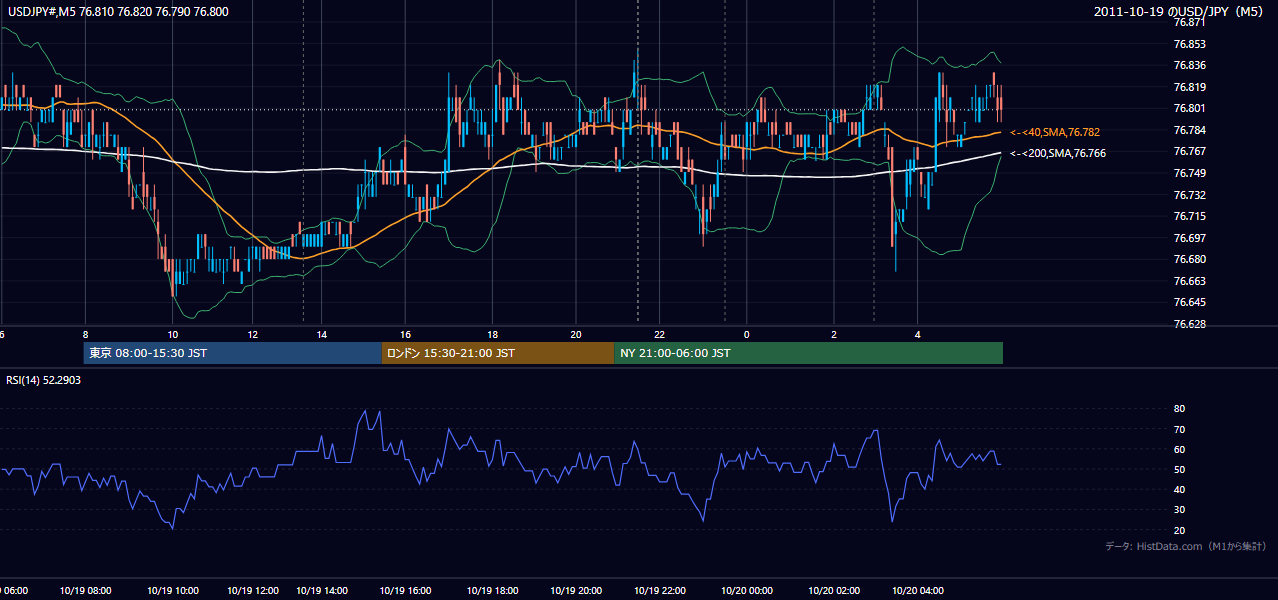Click price axis value 76.767
Viewport: 1278px width, 600px height.
(1190, 152)
